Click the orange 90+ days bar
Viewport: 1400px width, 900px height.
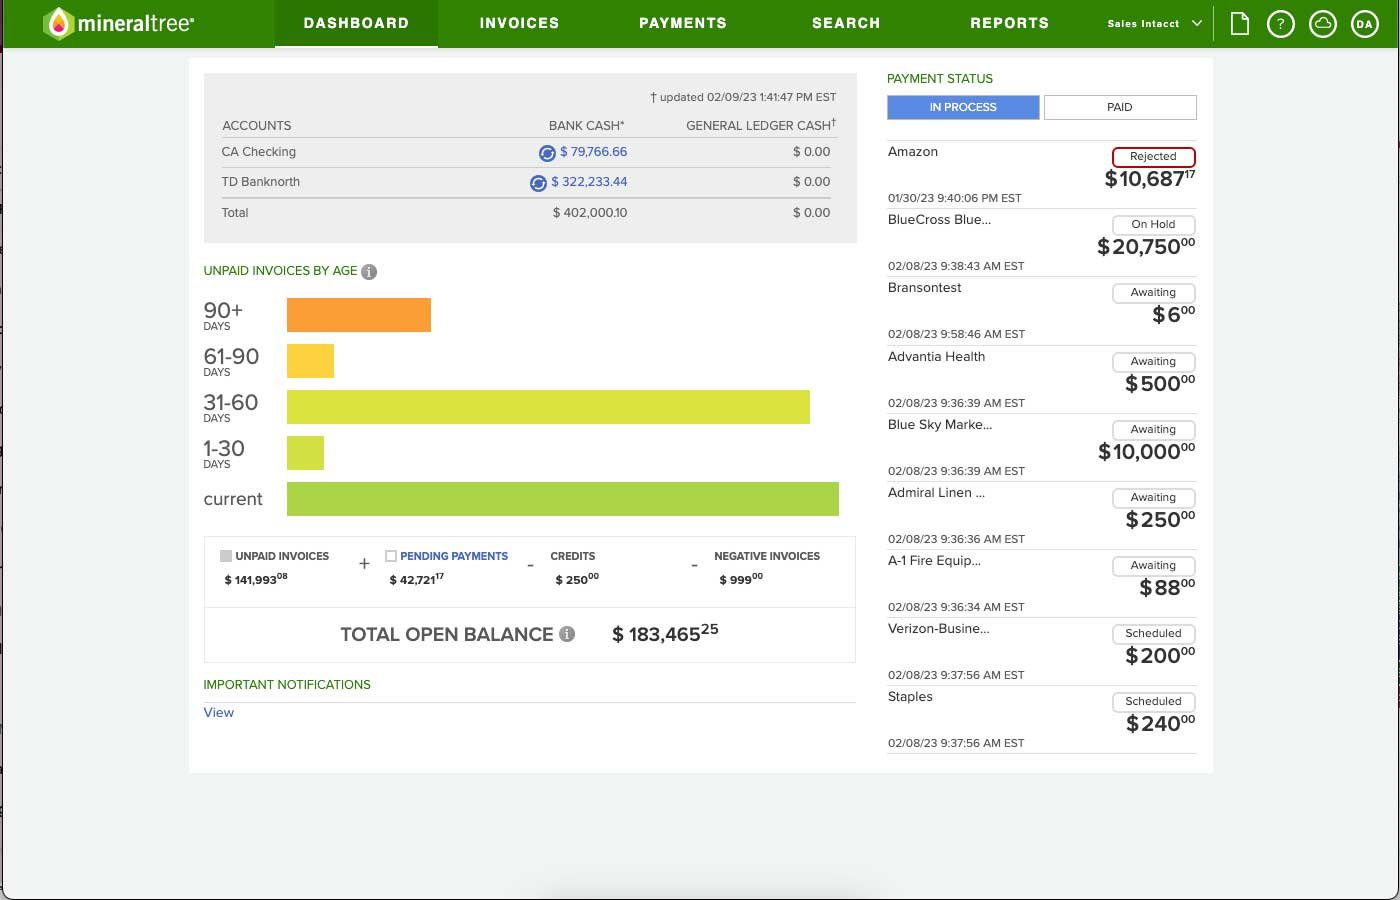pyautogui.click(x=358, y=315)
